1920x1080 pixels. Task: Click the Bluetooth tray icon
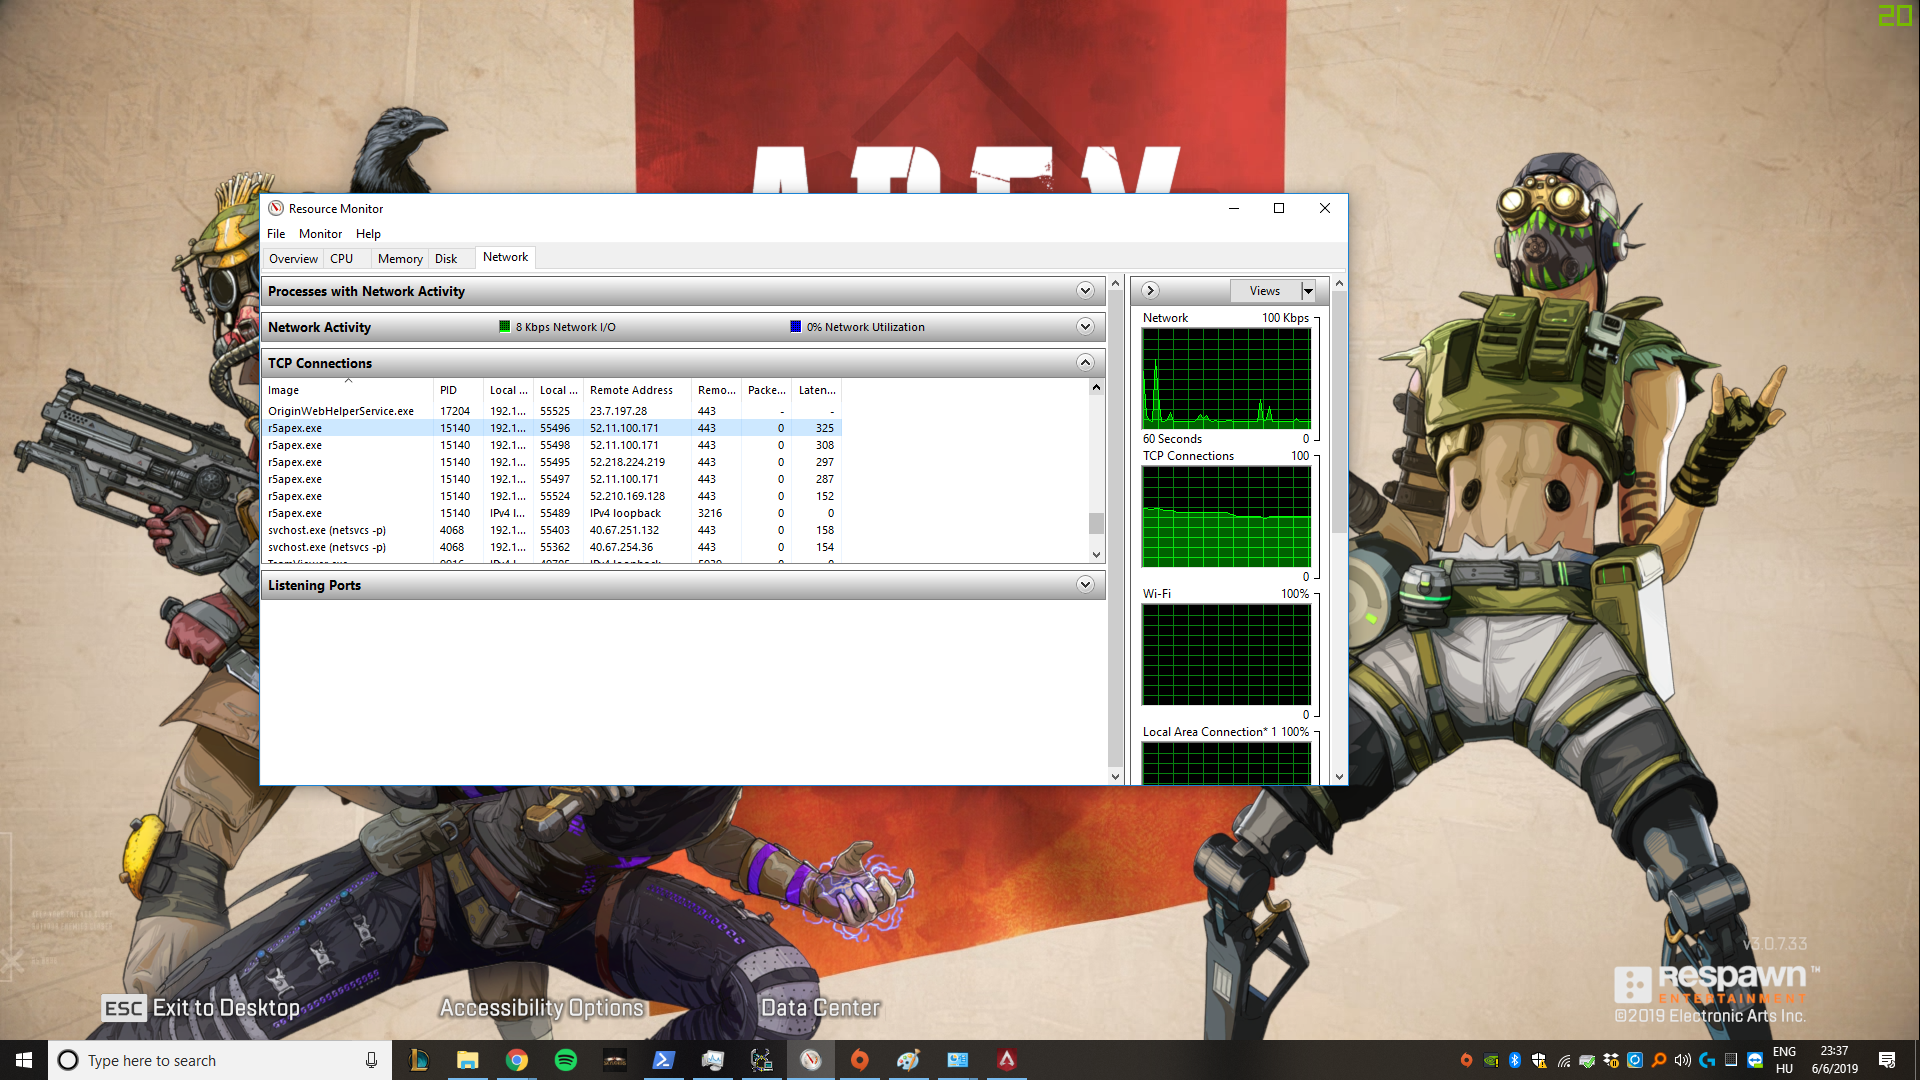(1515, 1060)
